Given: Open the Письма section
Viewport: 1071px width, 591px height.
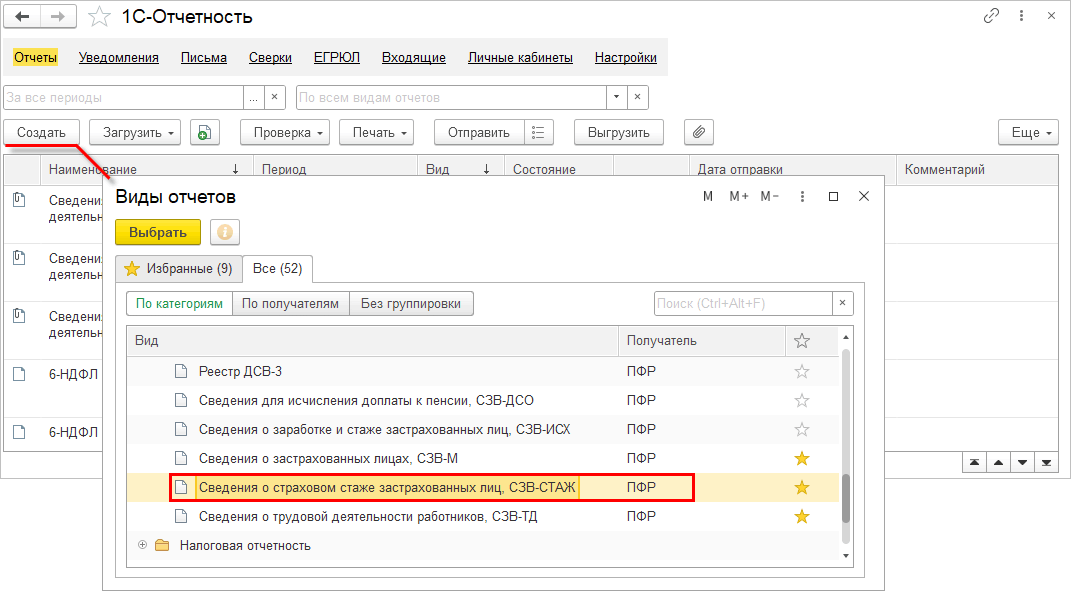Looking at the screenshot, I should [204, 57].
